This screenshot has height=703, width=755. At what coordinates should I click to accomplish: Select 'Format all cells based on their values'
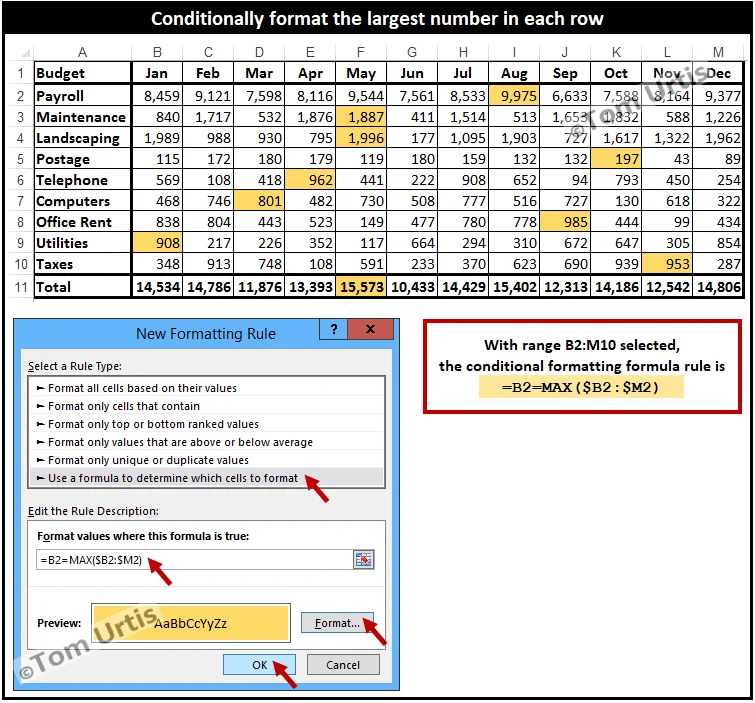coord(207,388)
